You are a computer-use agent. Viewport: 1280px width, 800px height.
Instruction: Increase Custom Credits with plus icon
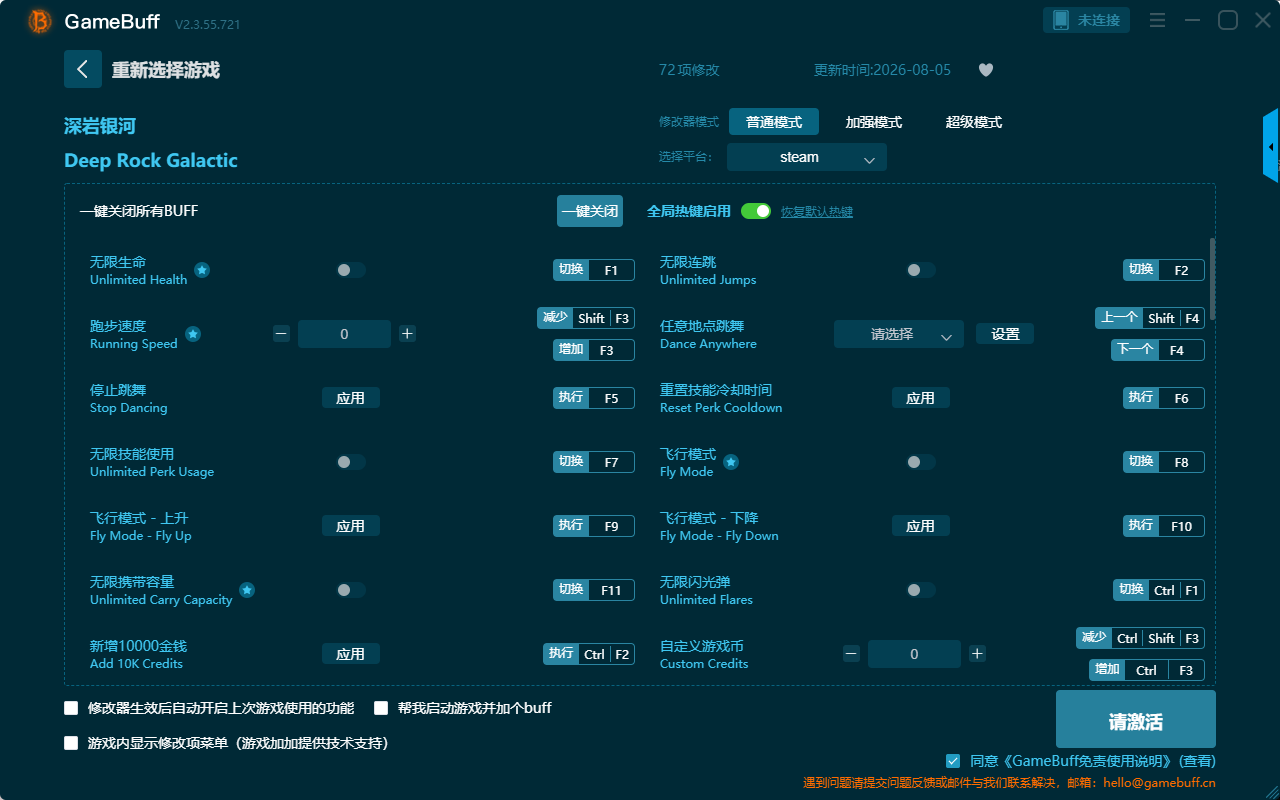coord(977,654)
